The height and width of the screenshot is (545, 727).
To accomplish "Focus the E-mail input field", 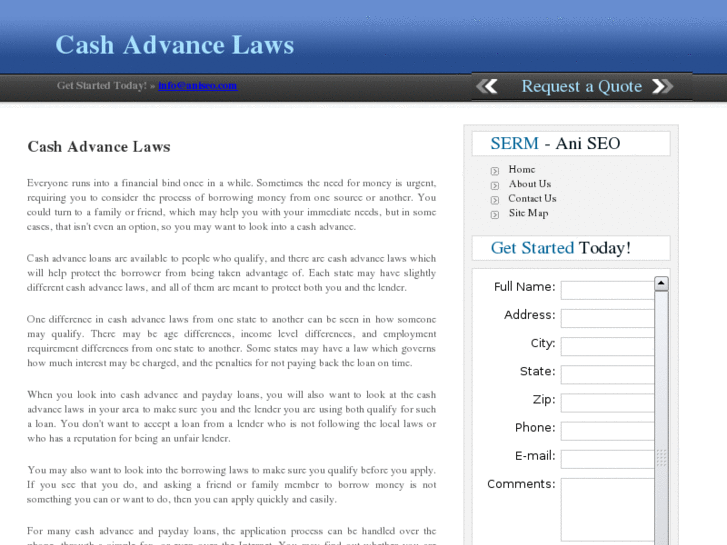I will 607,459.
